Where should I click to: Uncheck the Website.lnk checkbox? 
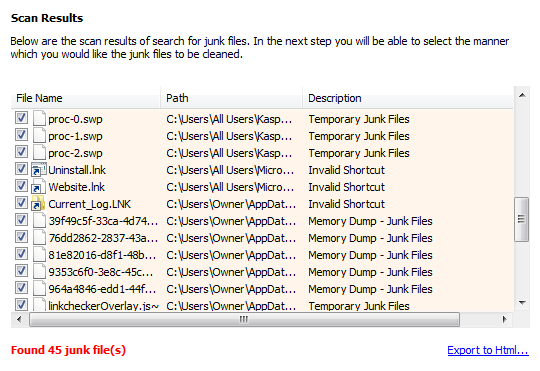(x=21, y=186)
